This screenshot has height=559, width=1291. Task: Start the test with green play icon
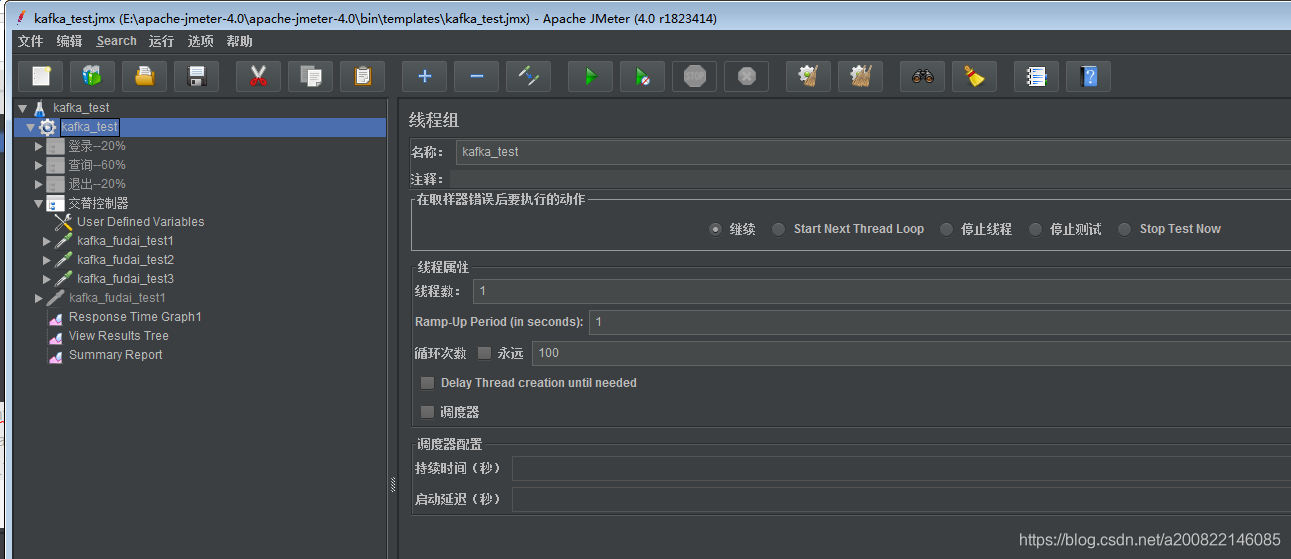point(591,76)
